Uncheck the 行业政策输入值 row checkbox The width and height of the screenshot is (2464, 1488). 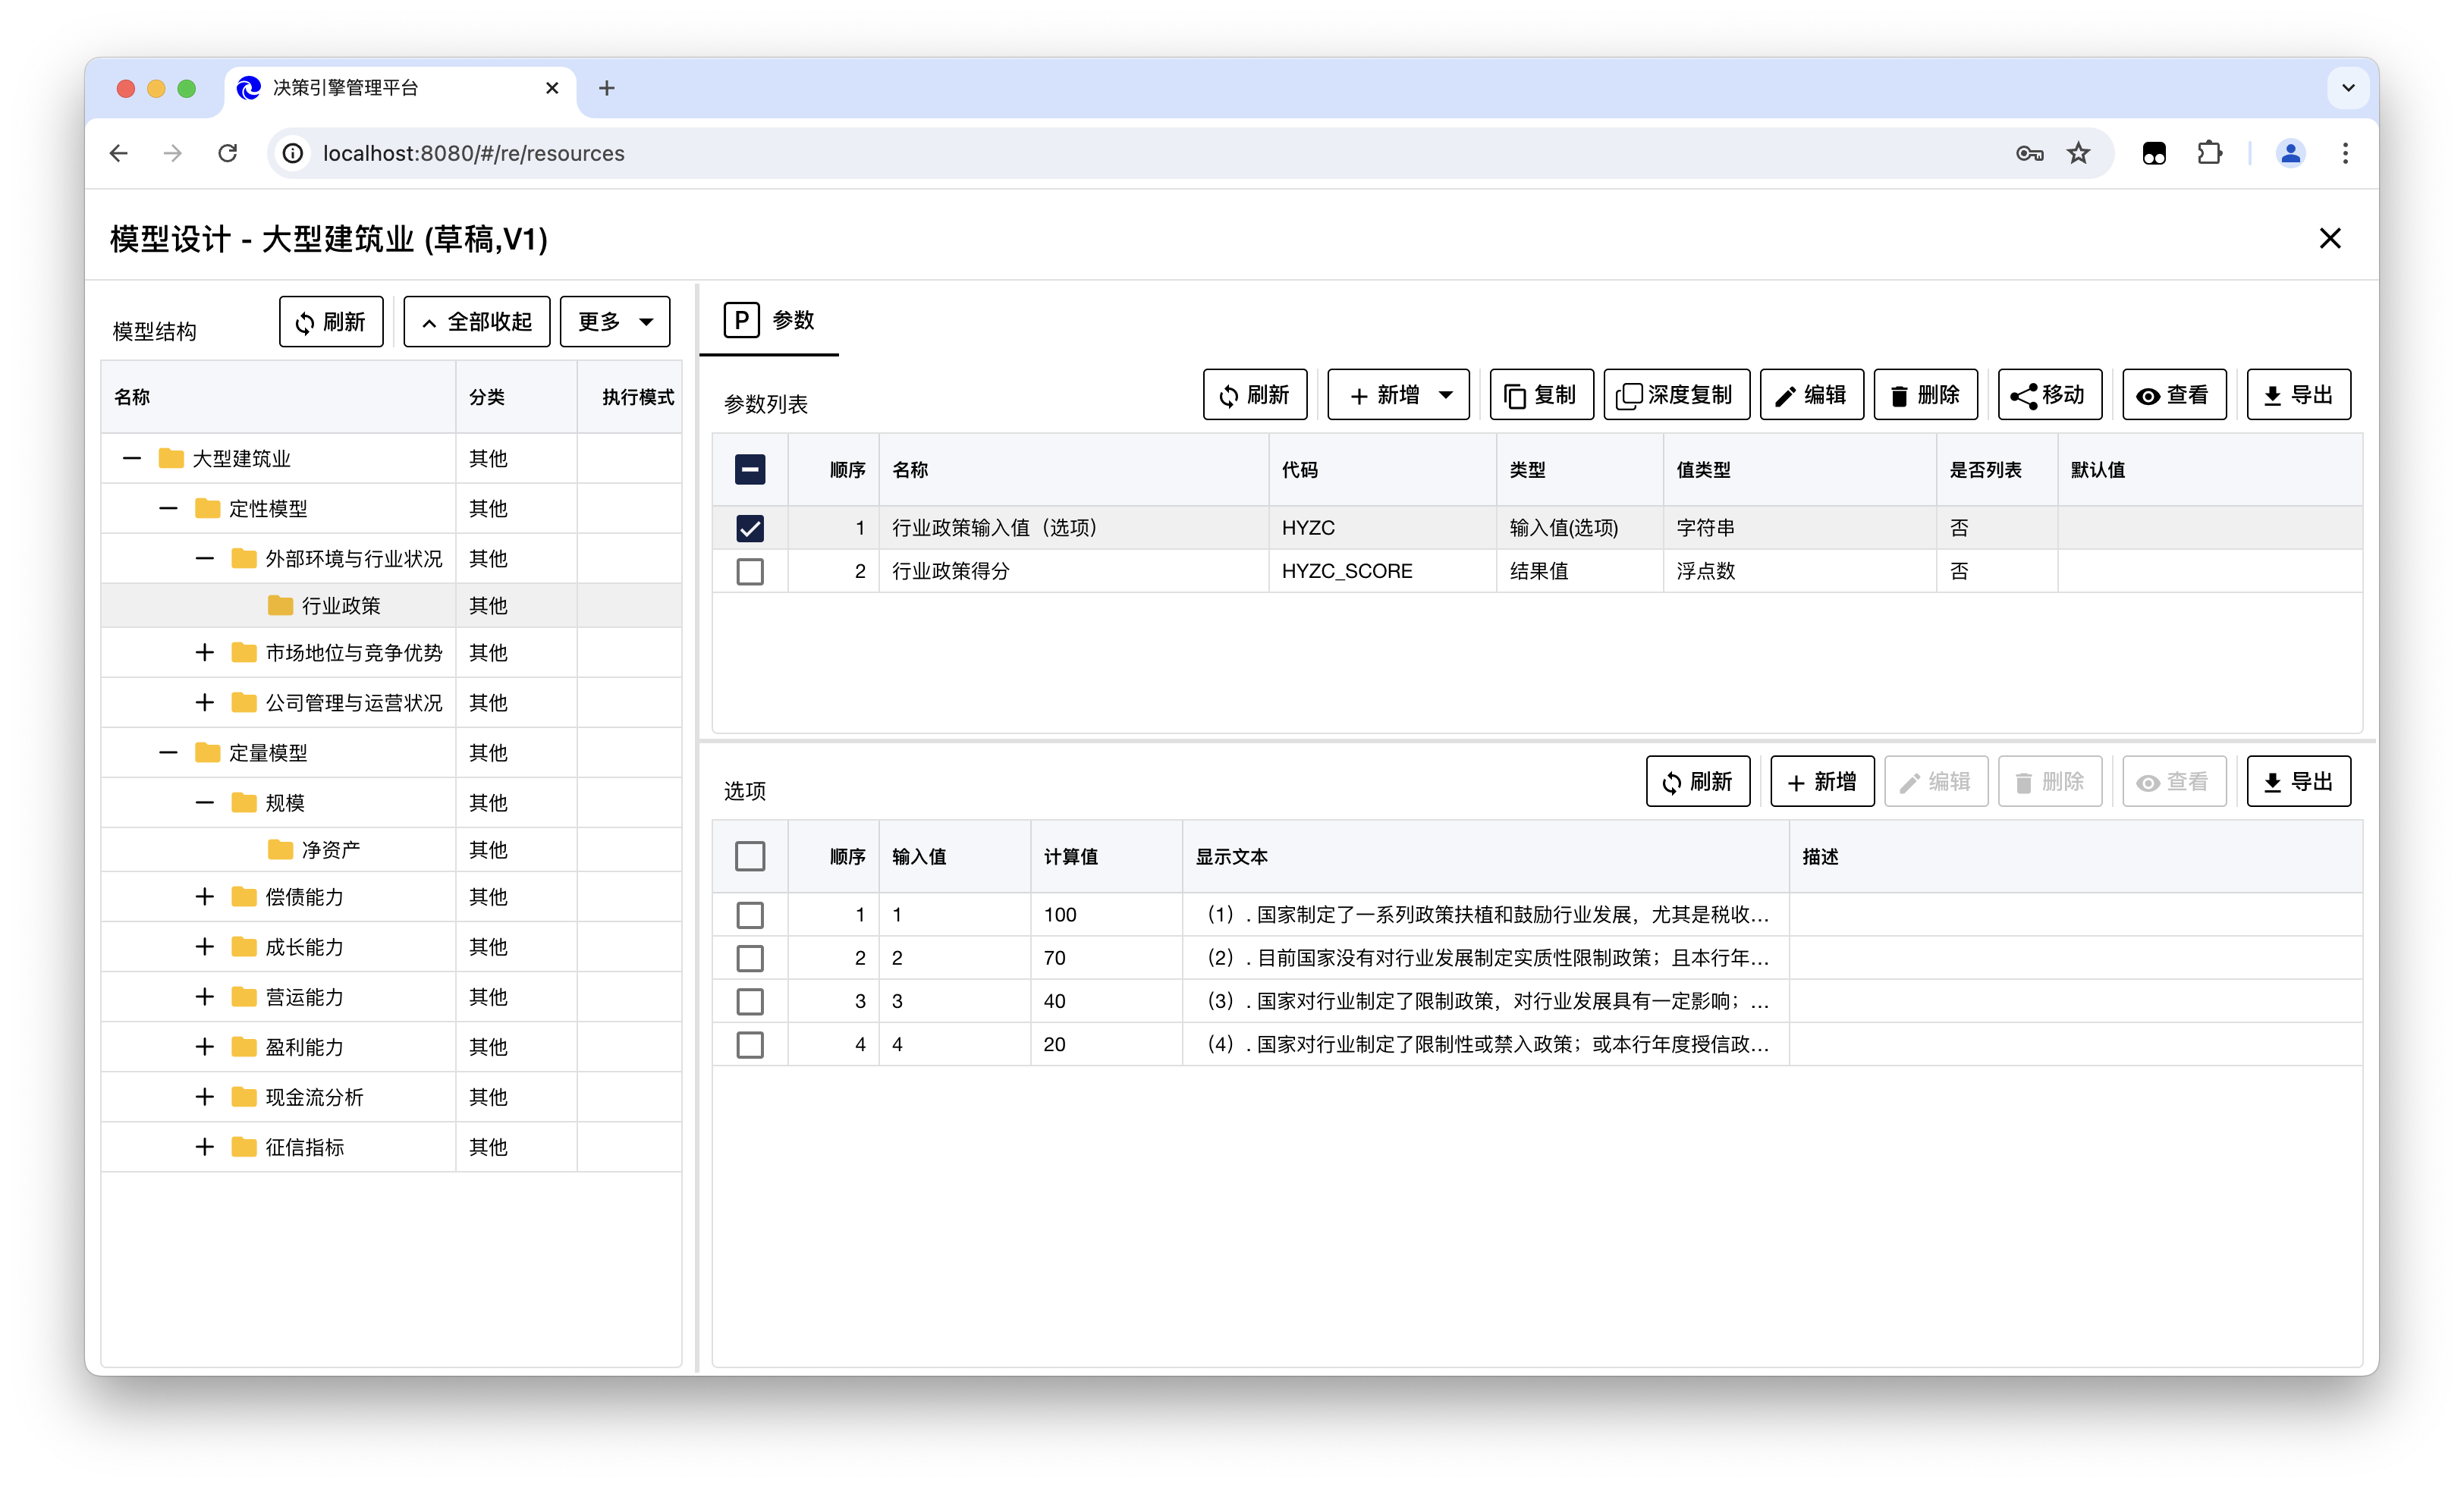click(750, 528)
